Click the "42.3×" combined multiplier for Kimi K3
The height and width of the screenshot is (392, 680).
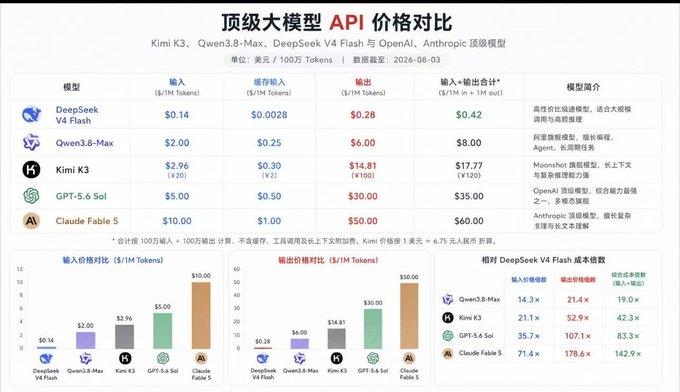tap(628, 318)
